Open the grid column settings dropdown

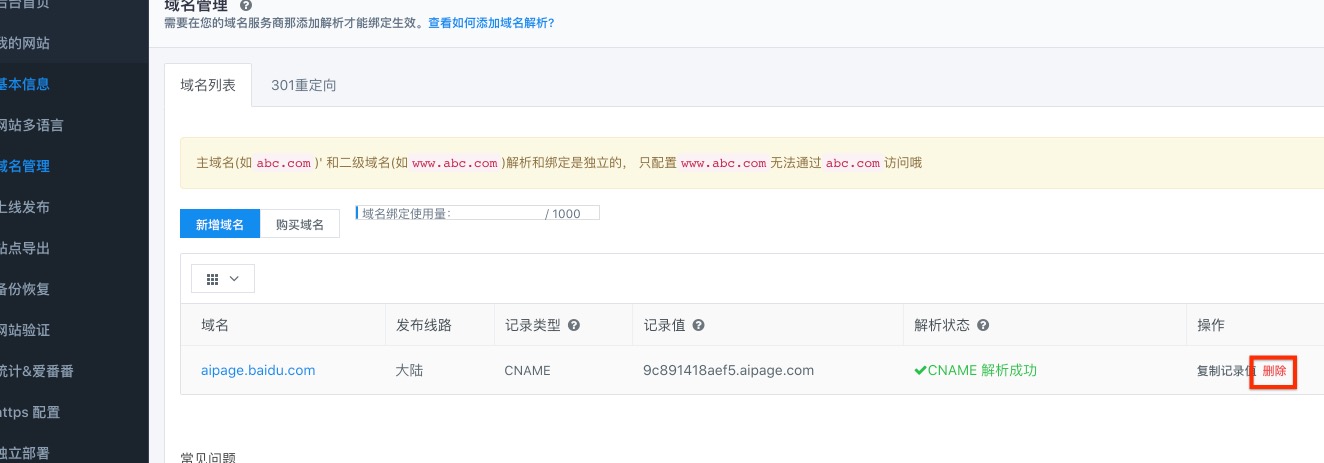coord(222,279)
